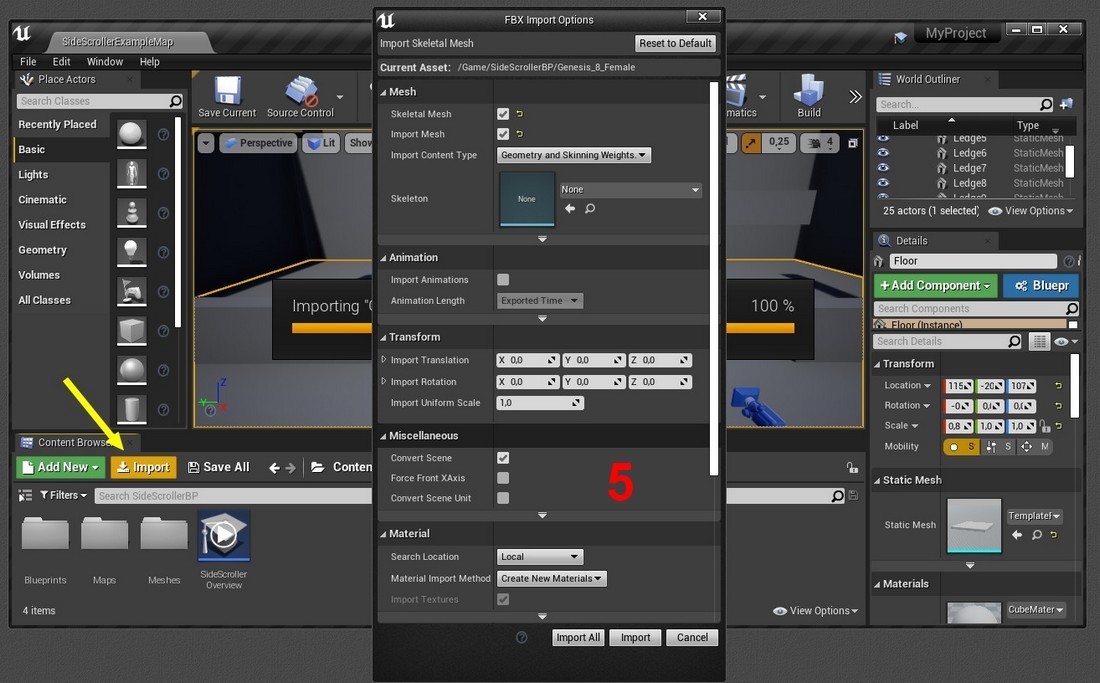Click Reset to Default button
Screen dimensions: 1100x683
(x=676, y=43)
